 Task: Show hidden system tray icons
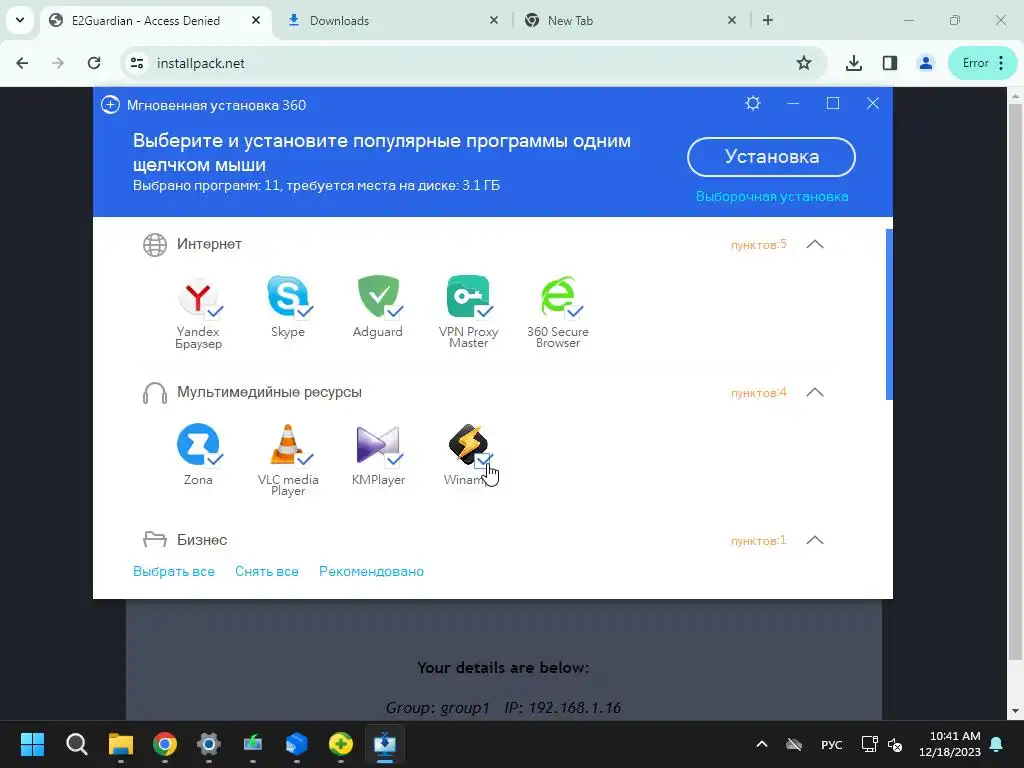761,744
